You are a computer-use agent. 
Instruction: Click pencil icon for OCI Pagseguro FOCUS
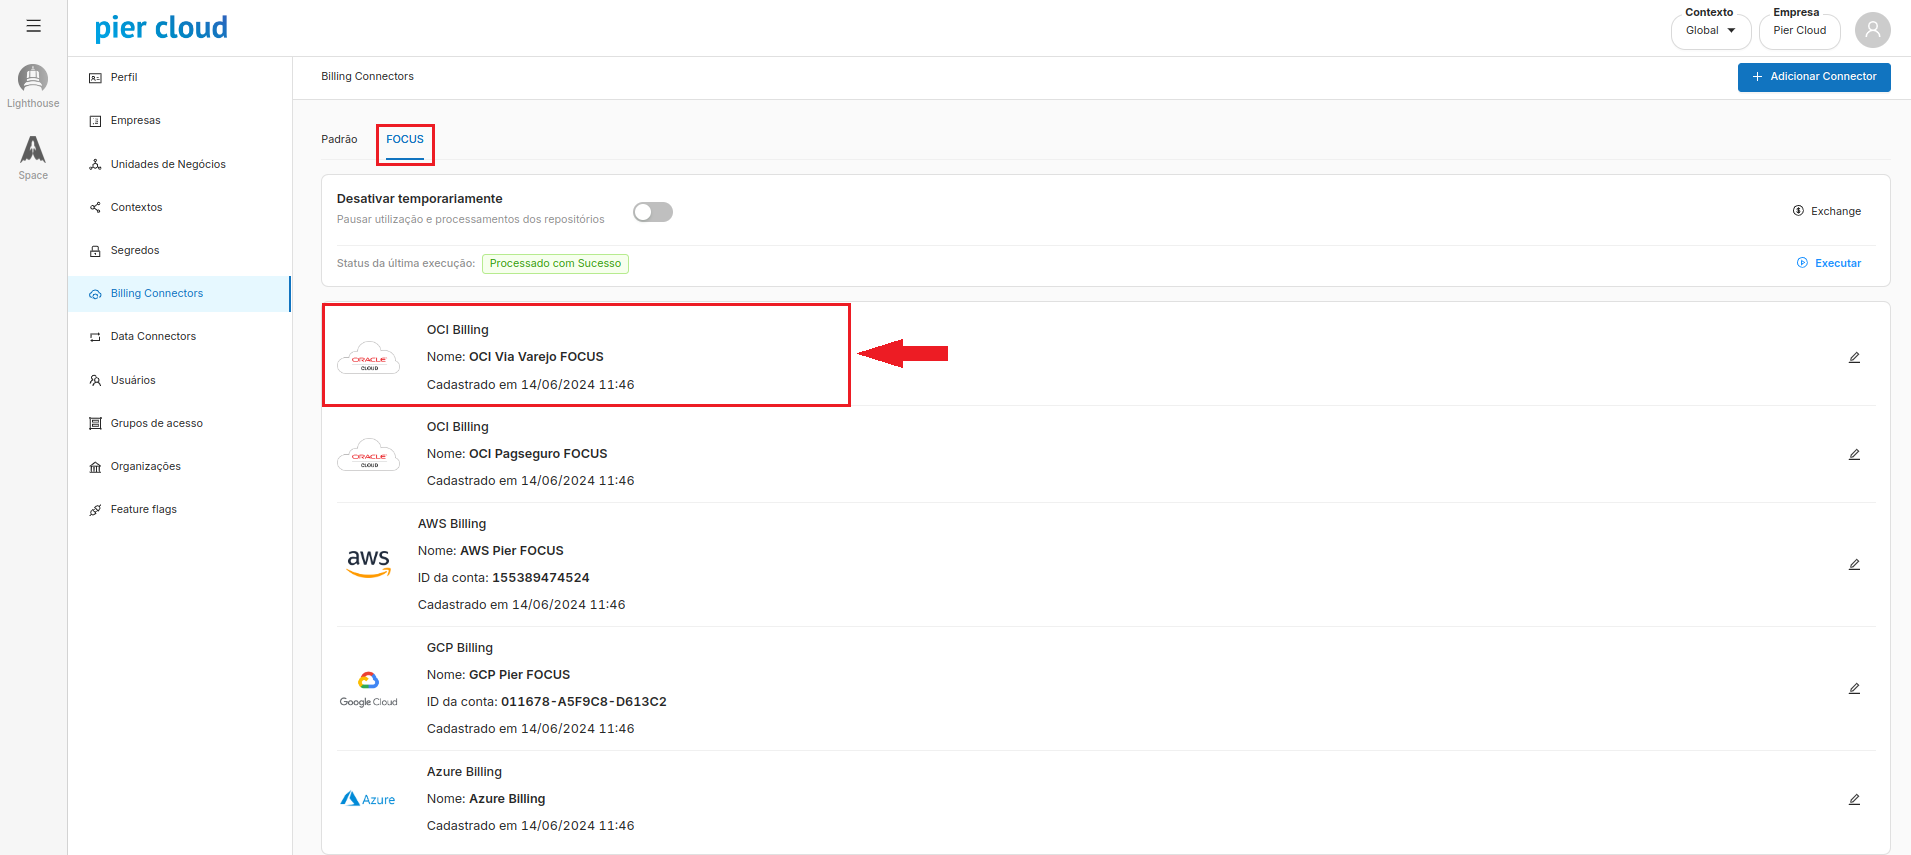click(1854, 455)
